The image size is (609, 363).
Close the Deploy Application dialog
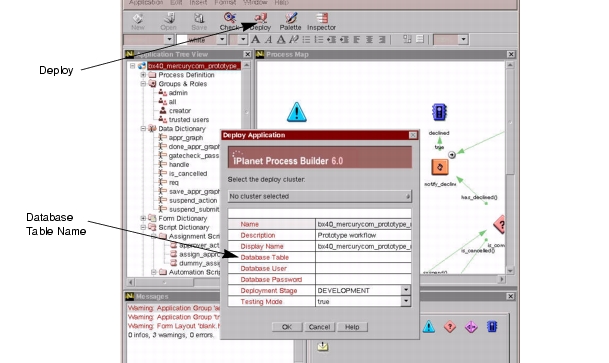[413, 135]
